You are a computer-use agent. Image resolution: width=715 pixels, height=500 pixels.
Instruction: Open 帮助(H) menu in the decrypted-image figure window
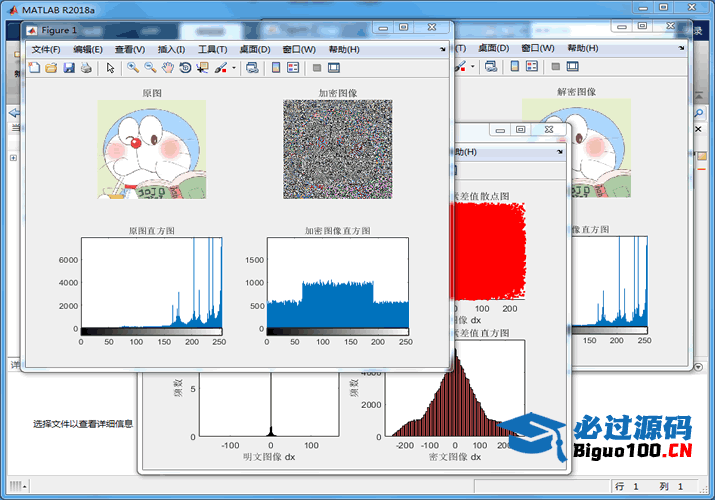tap(583, 48)
